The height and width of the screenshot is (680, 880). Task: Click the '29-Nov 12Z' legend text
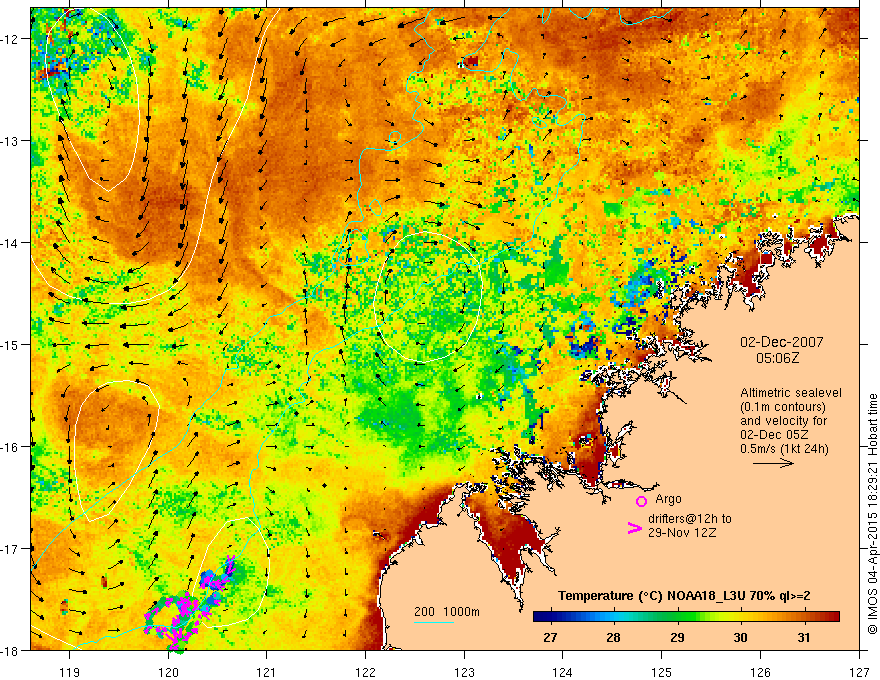click(x=682, y=532)
